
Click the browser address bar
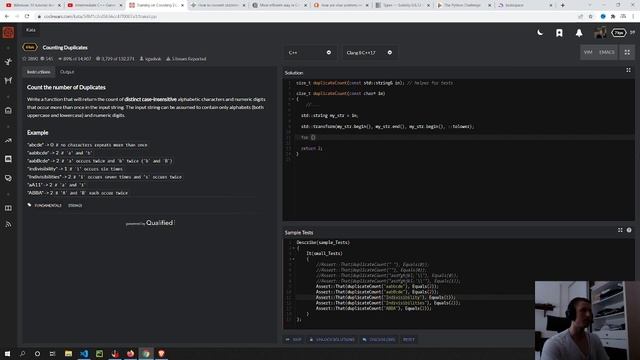306,16
